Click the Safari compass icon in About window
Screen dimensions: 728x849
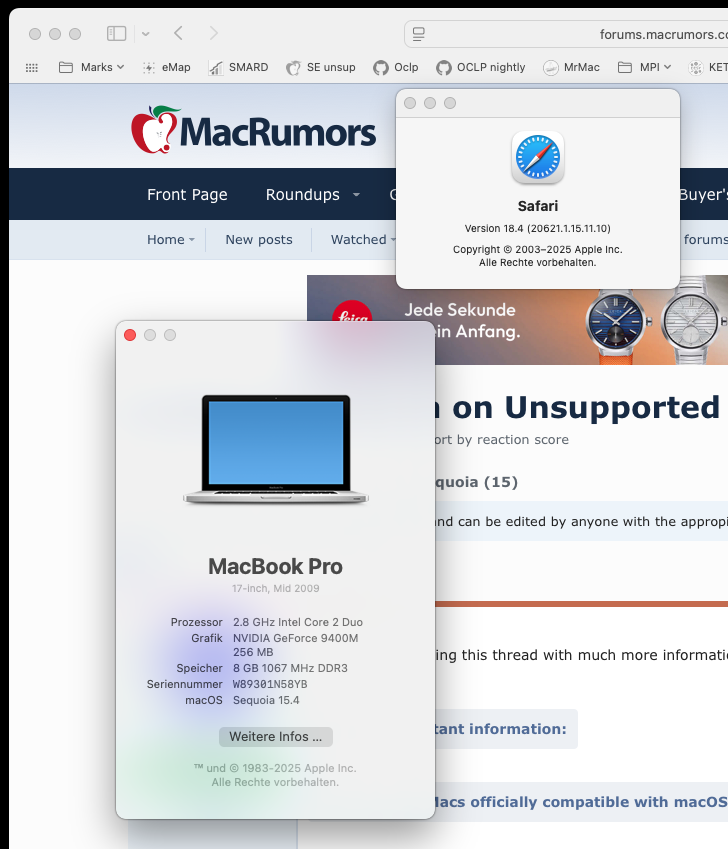tap(537, 157)
